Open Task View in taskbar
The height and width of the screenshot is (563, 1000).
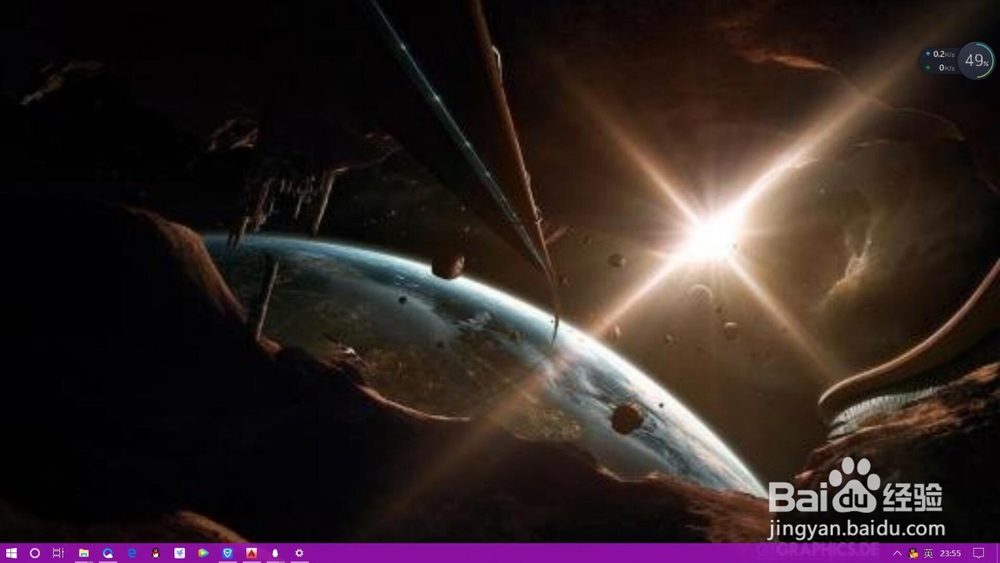[x=58, y=553]
